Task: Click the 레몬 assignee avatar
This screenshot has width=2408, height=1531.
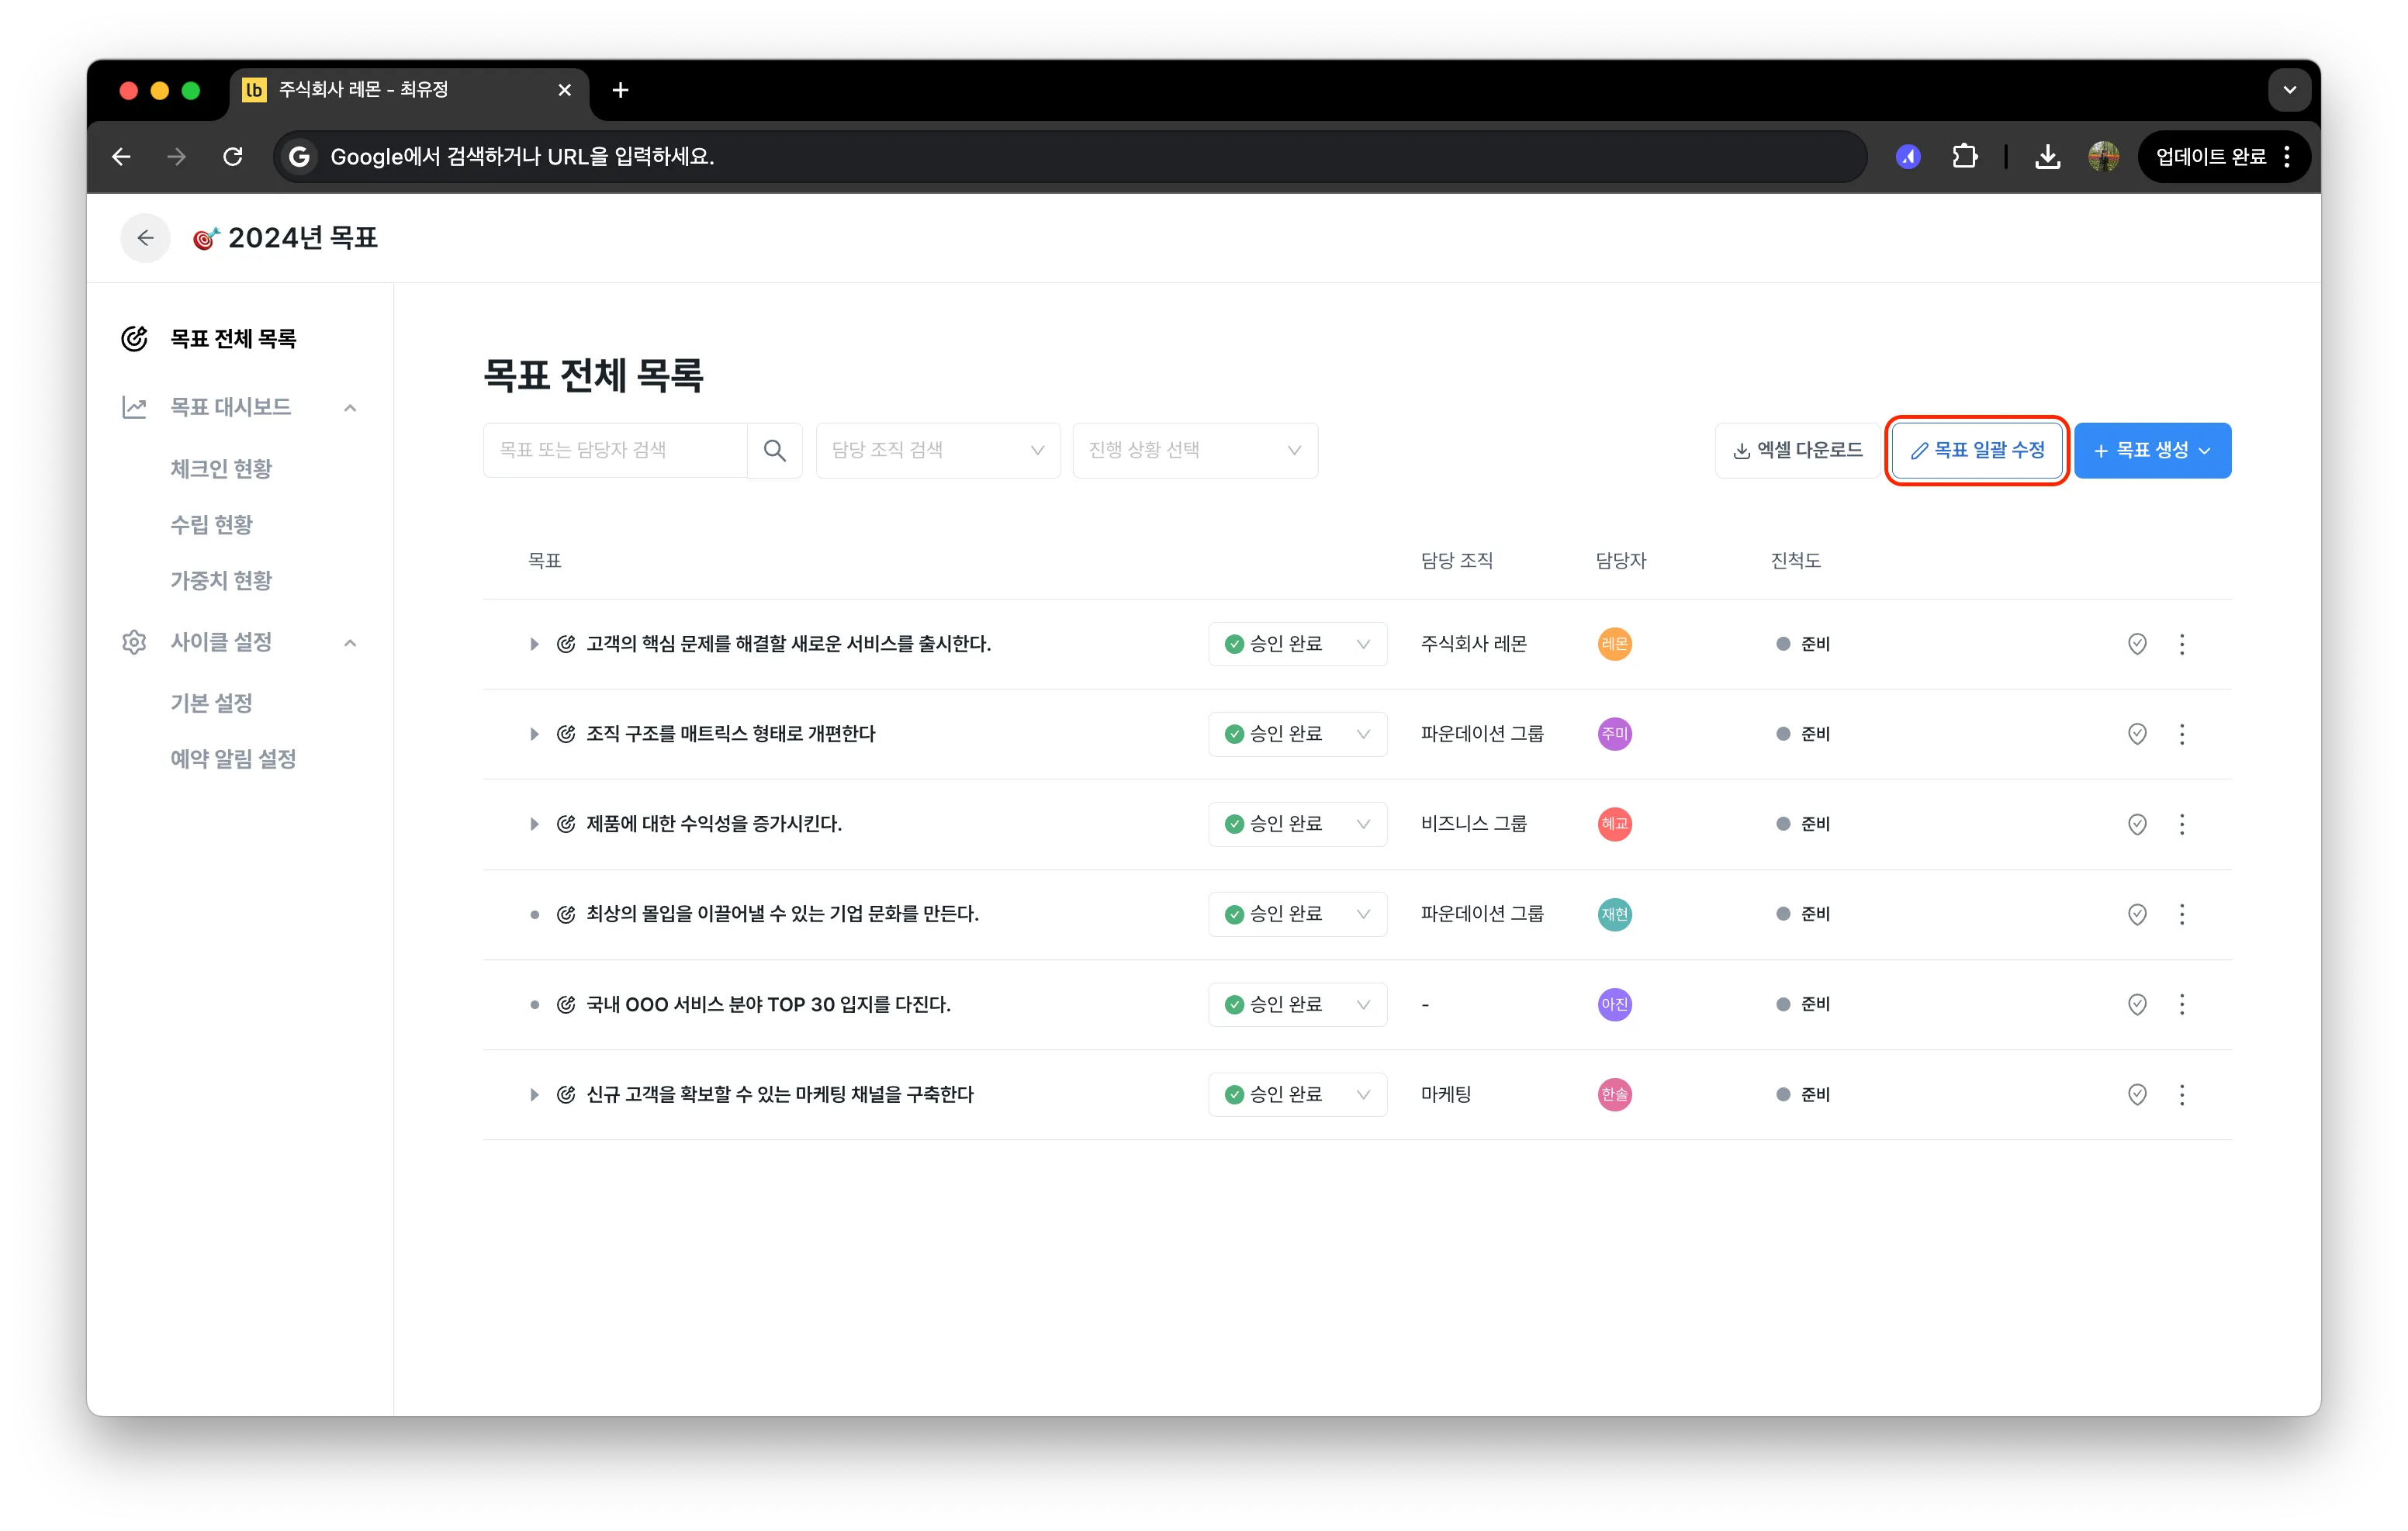Action: coord(1614,644)
